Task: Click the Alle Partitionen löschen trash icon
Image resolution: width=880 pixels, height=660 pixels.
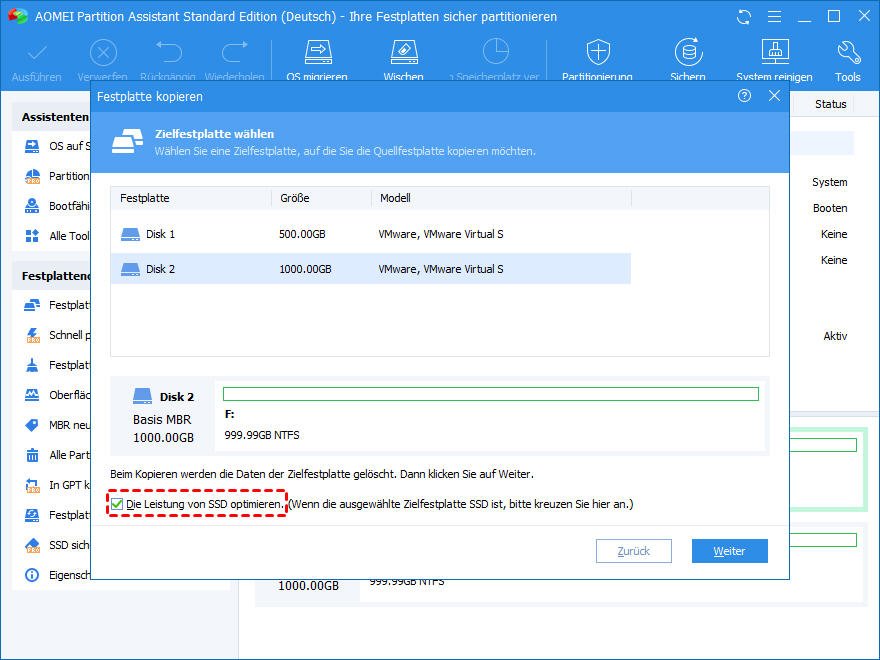Action: point(32,455)
